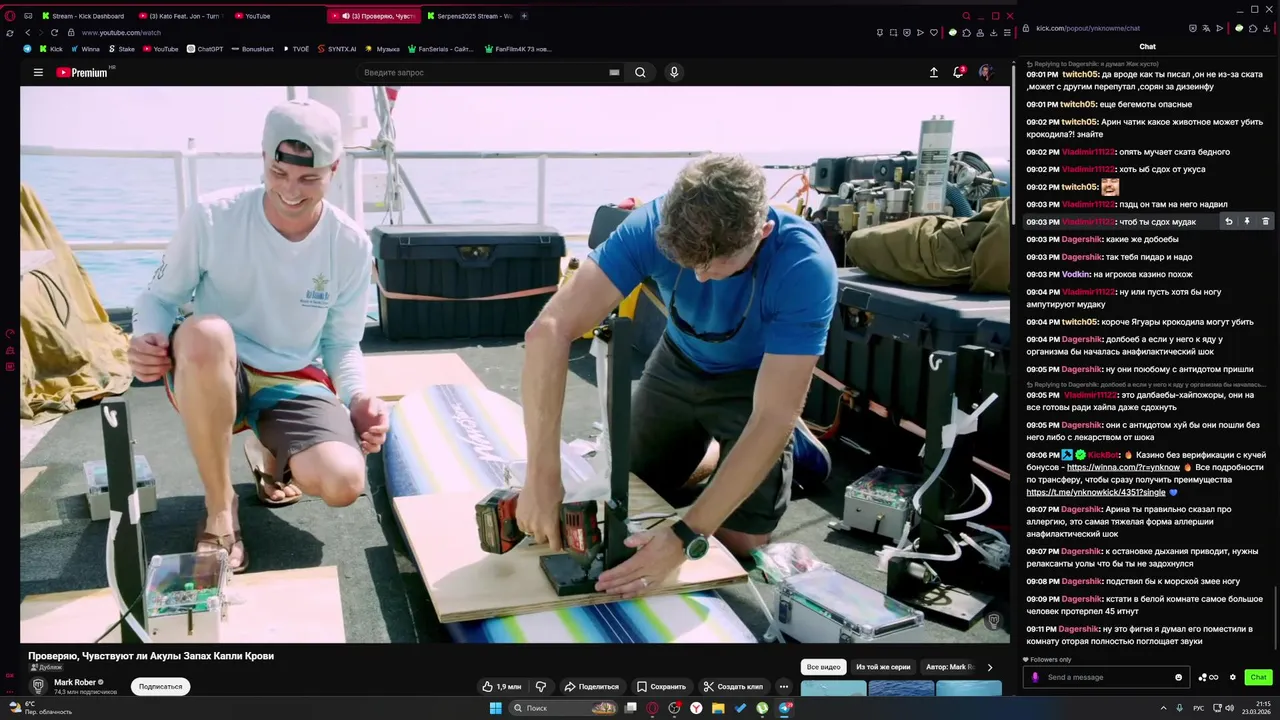This screenshot has height=720, width=1280.
Task: Click YouTube address bar URL
Action: 121,32
